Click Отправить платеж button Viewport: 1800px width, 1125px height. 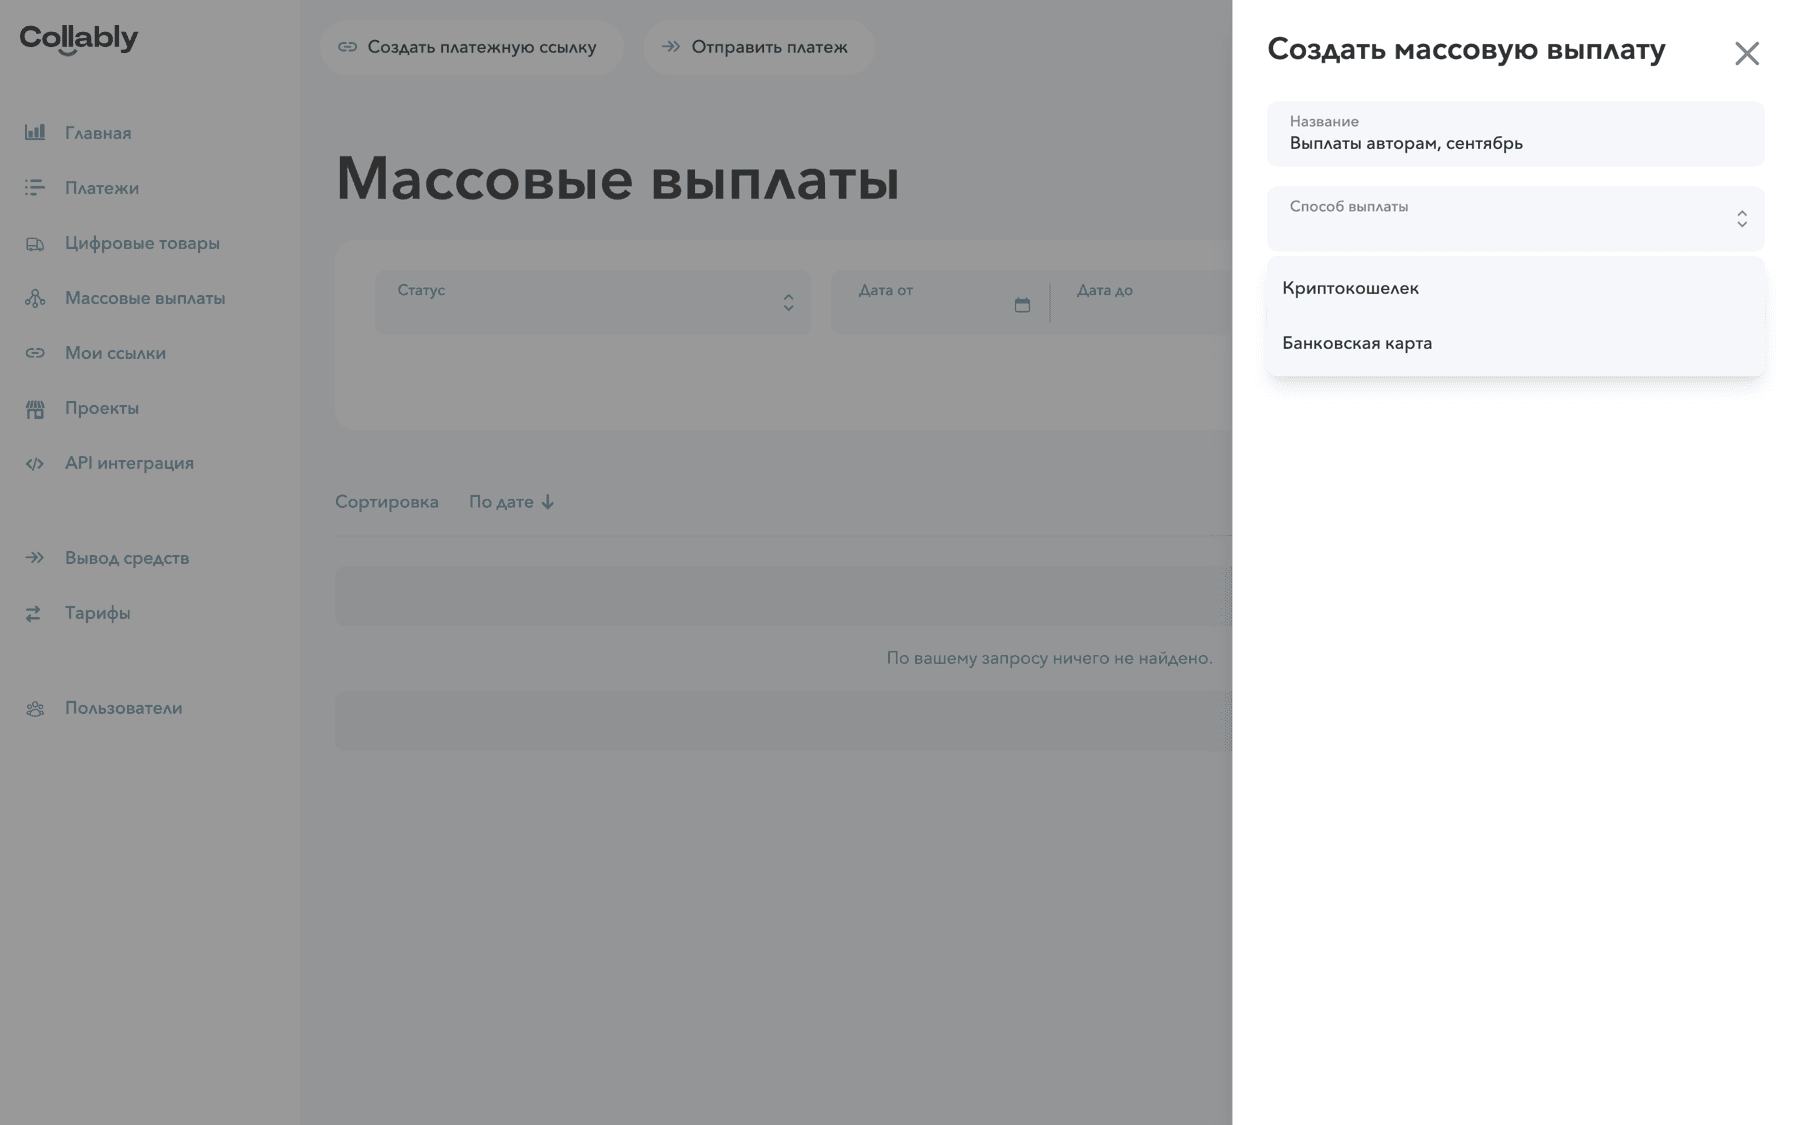(759, 47)
